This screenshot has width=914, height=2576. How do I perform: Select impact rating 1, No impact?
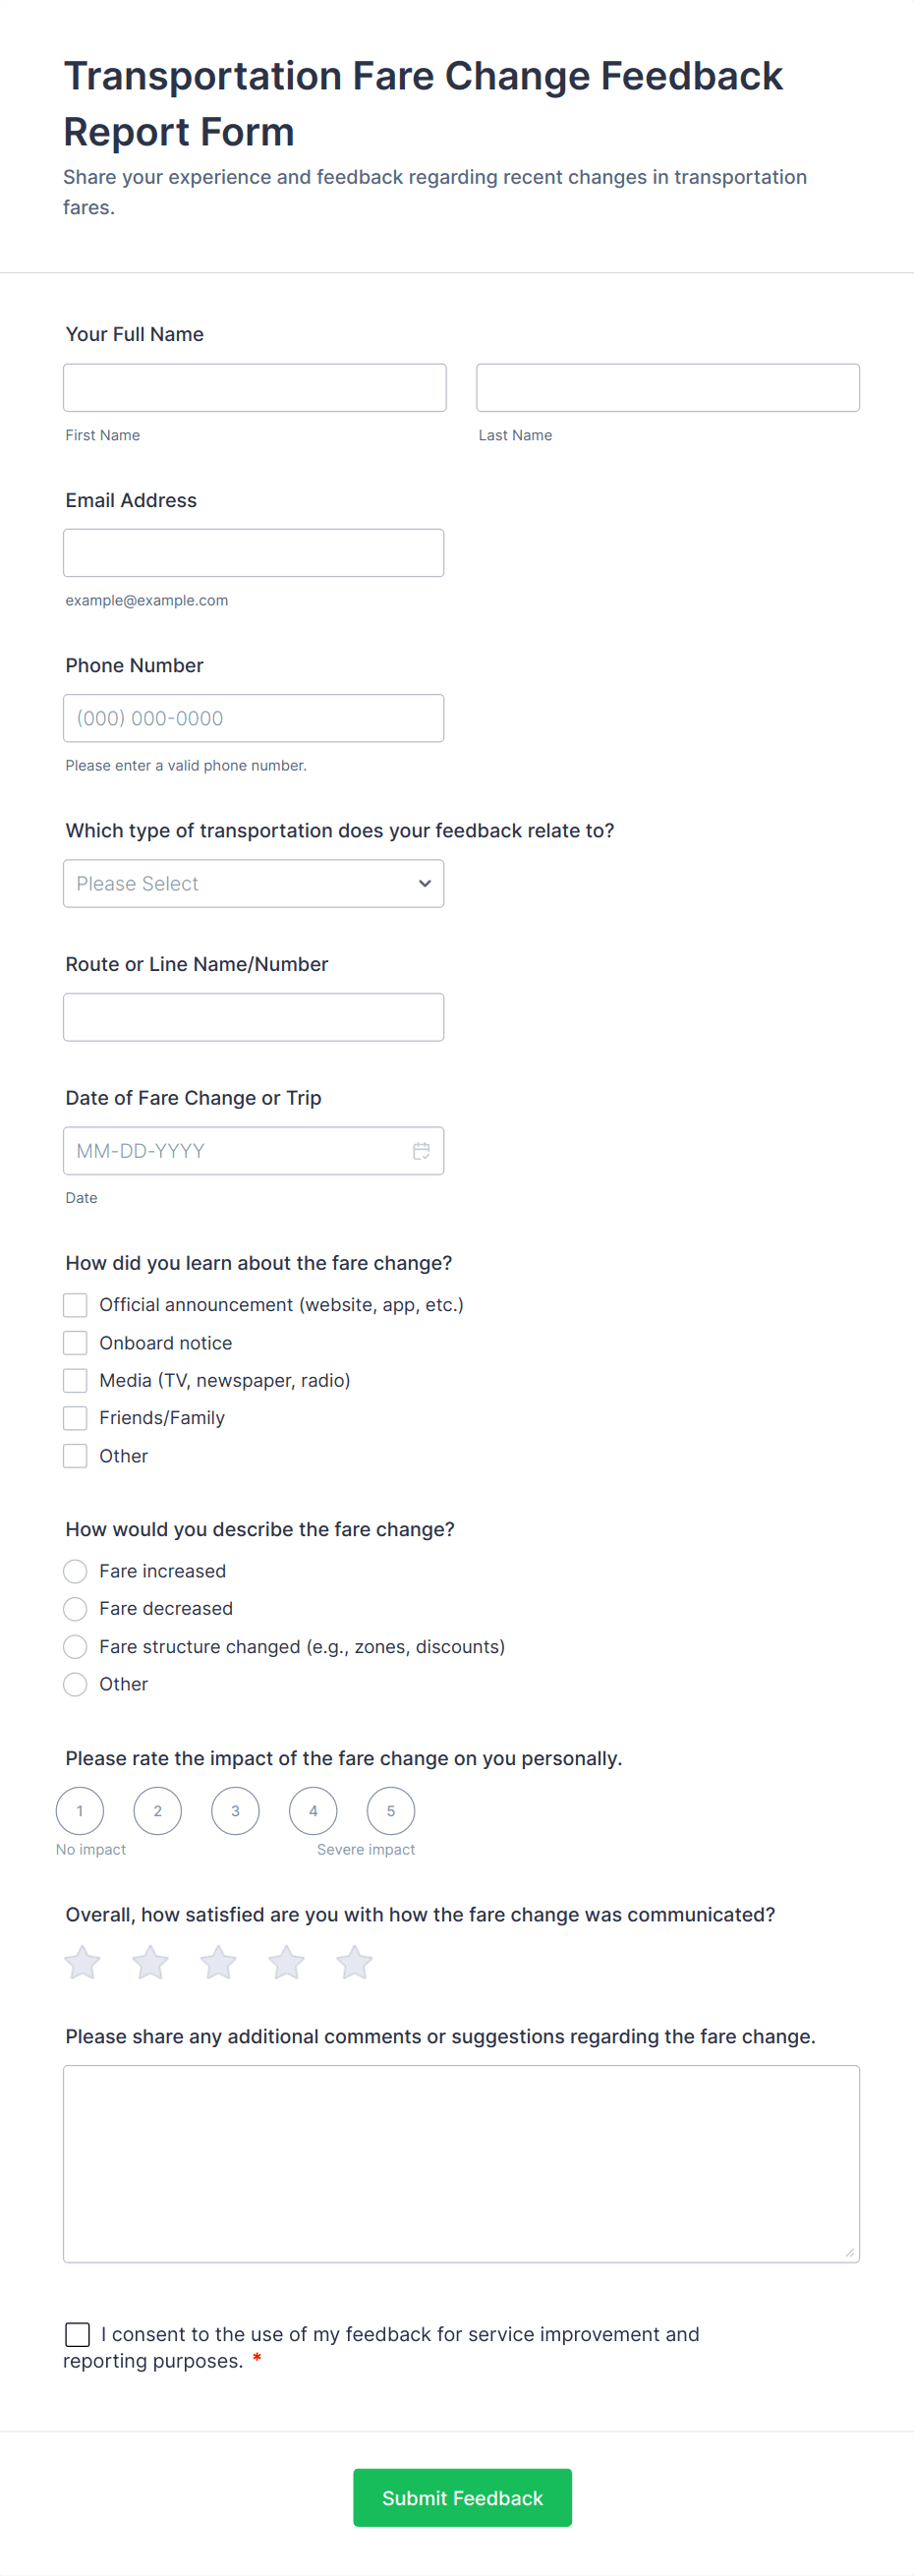(x=80, y=1811)
